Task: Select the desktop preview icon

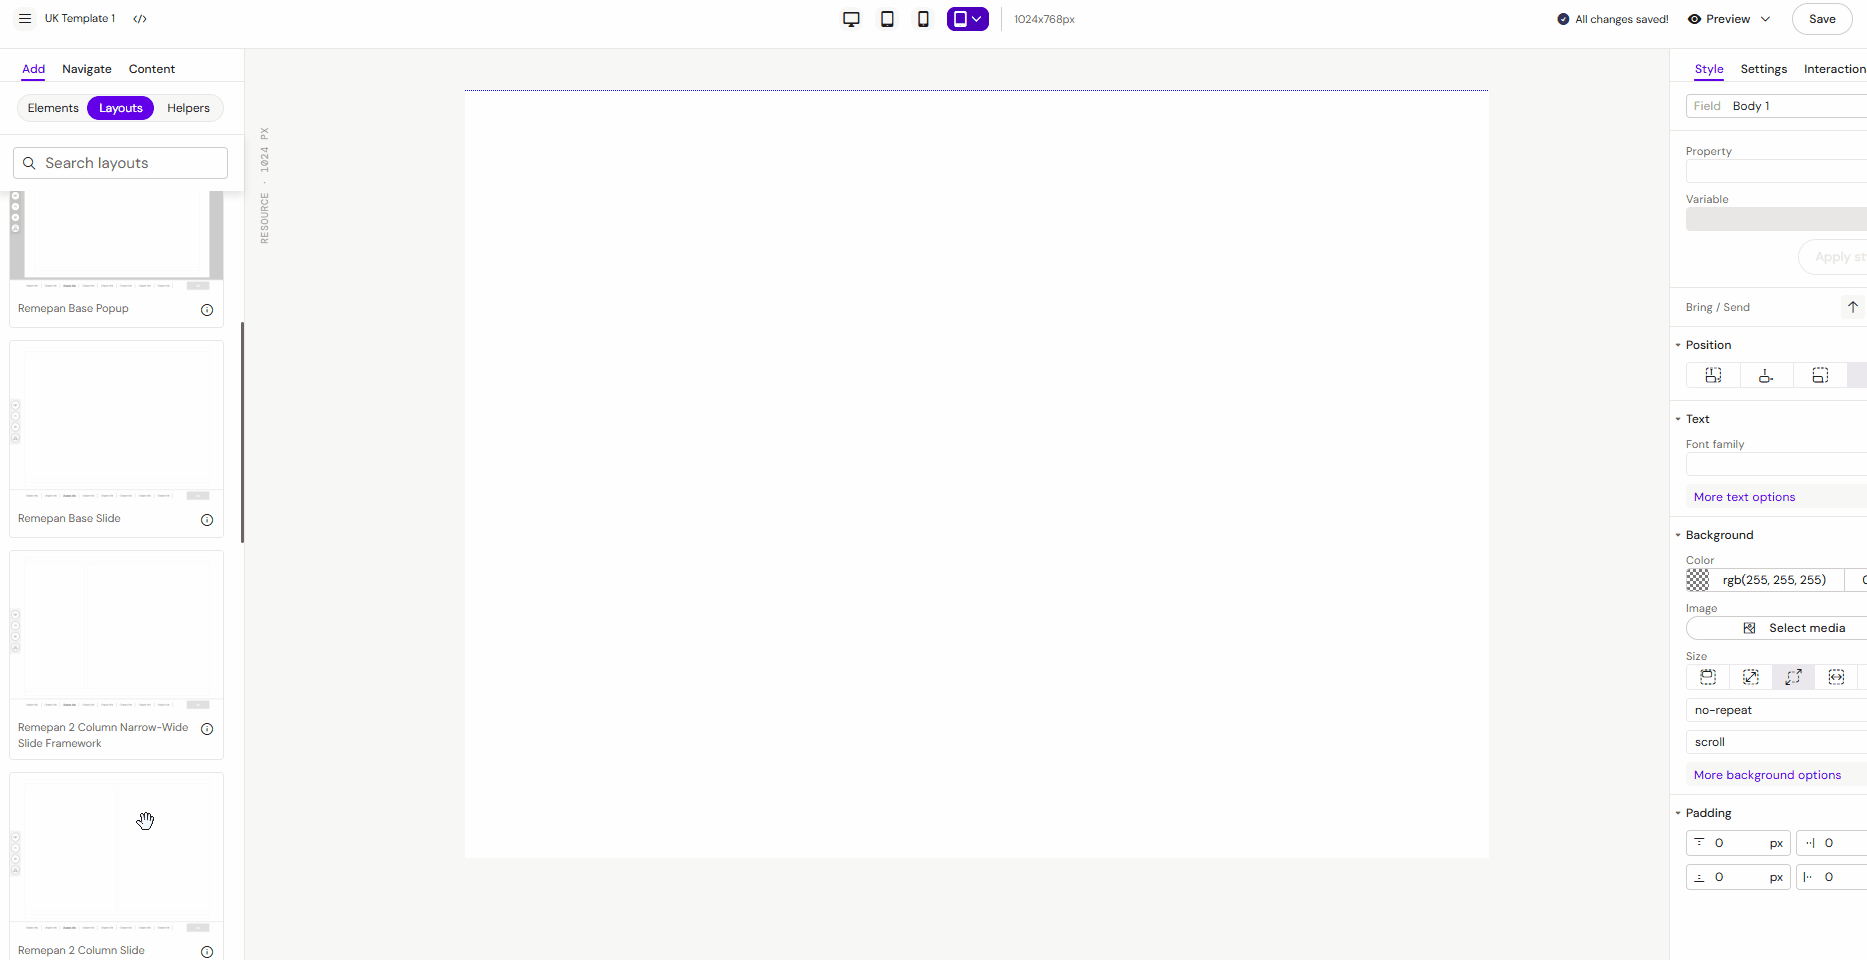Action: click(x=851, y=18)
